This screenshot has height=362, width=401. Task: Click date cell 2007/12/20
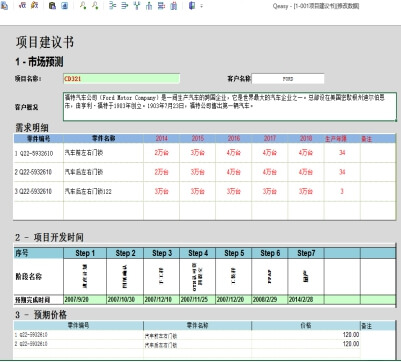pos(234,300)
